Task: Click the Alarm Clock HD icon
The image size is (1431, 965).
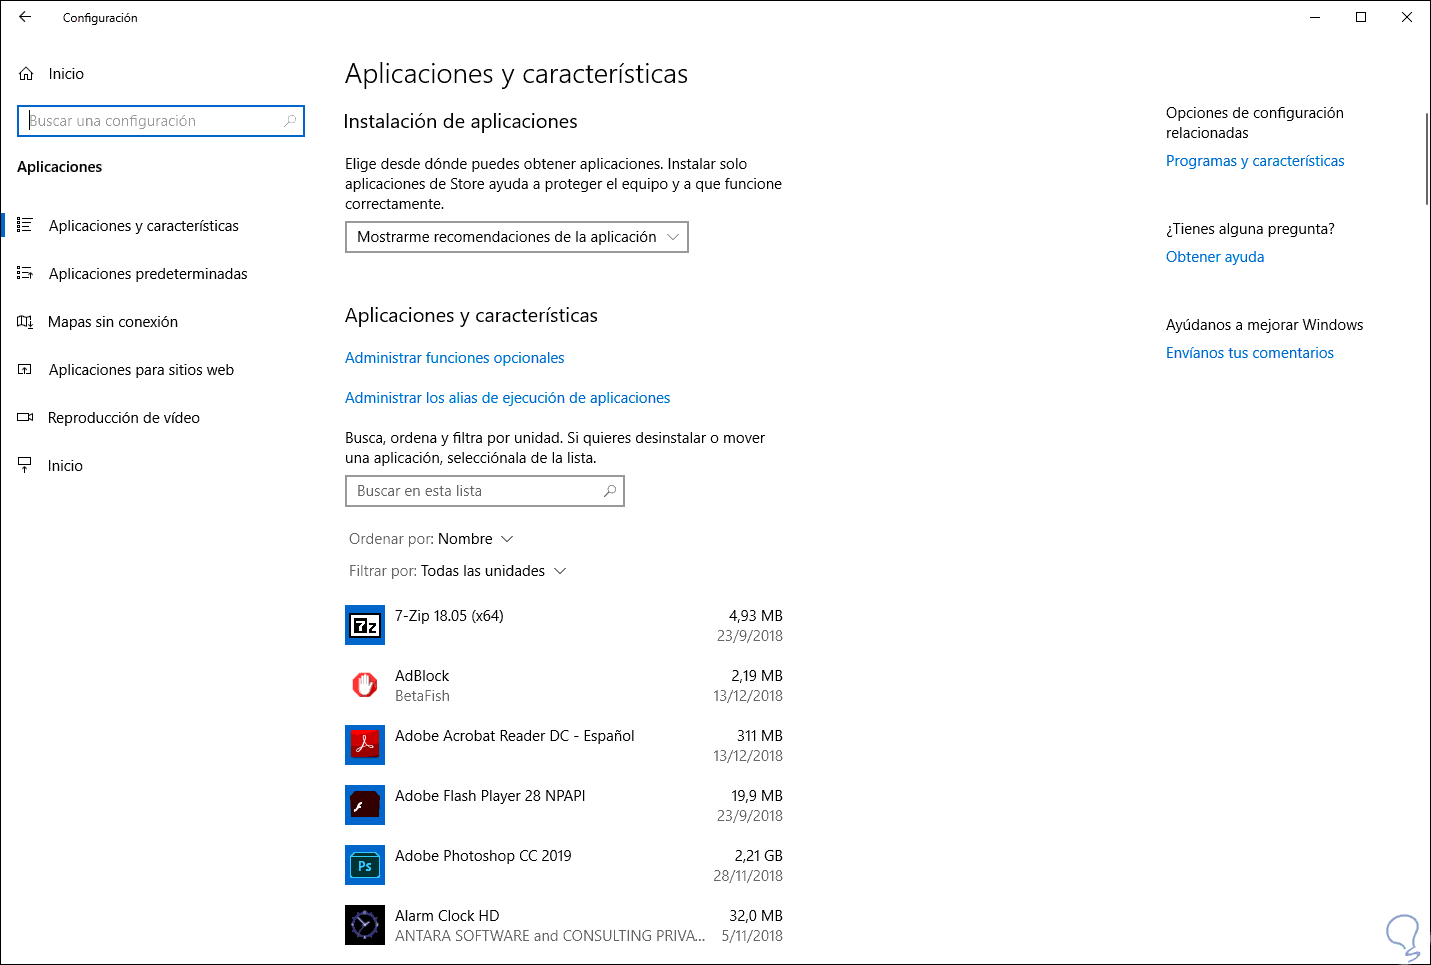Action: [x=365, y=925]
